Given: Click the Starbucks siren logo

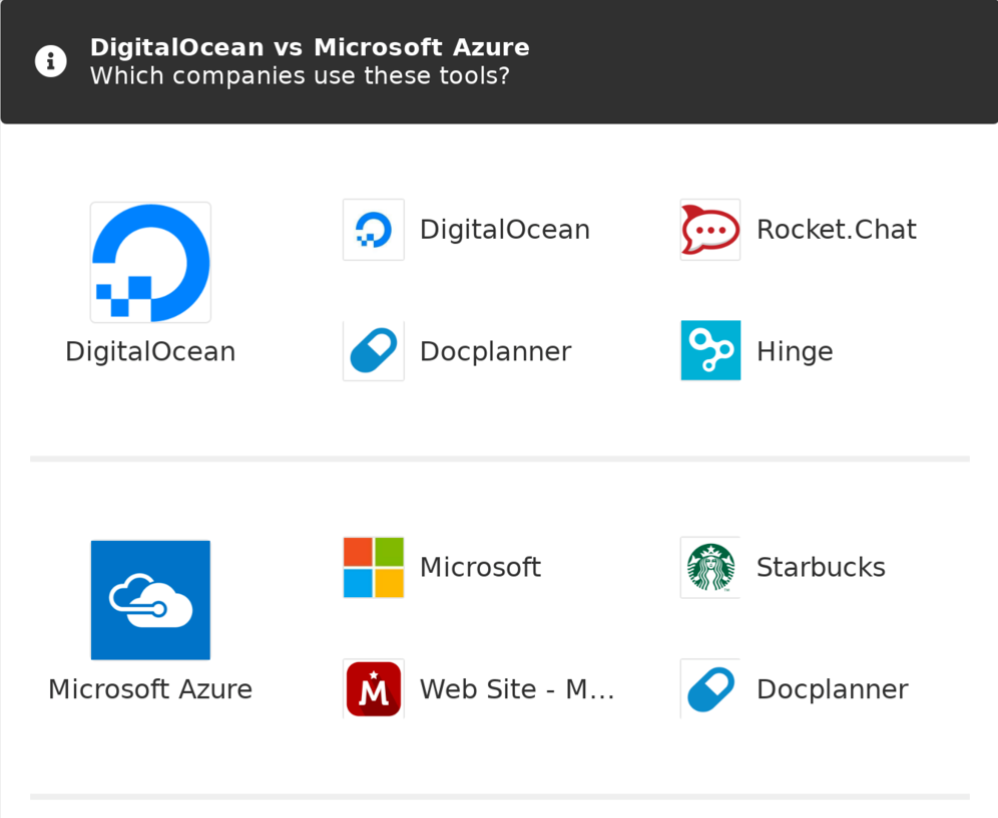Looking at the screenshot, I should (x=710, y=567).
